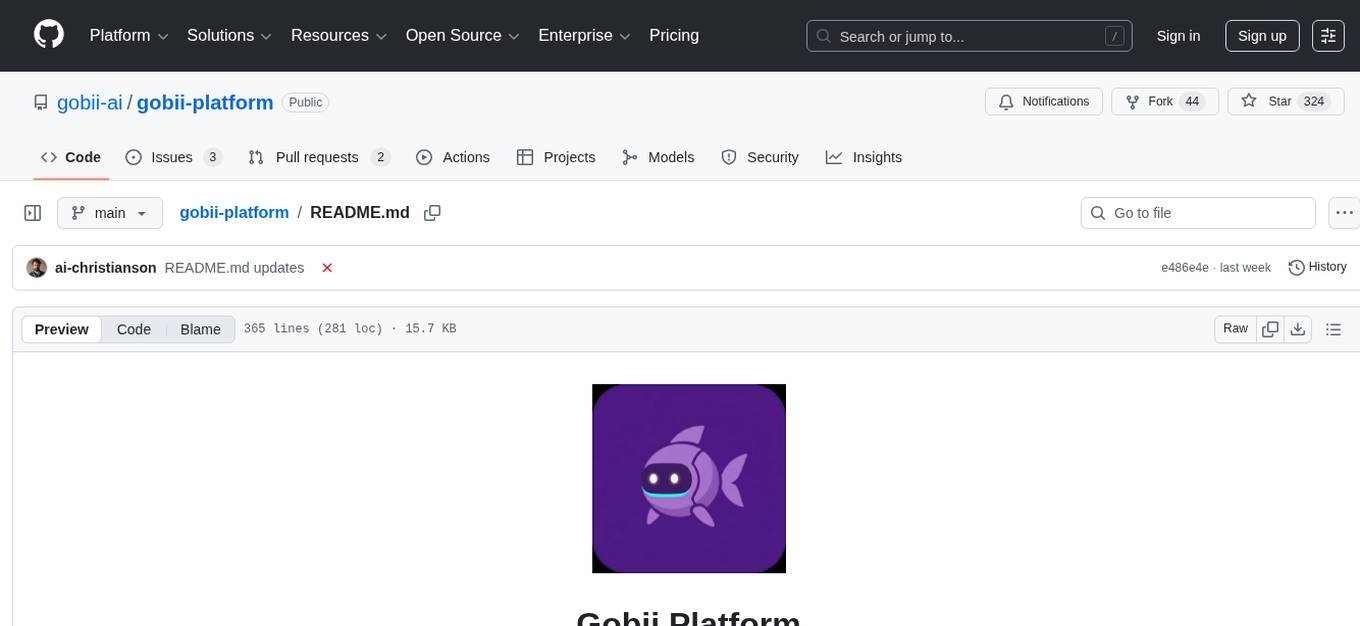Open the main branch selector
The height and width of the screenshot is (626, 1360).
[x=109, y=212]
